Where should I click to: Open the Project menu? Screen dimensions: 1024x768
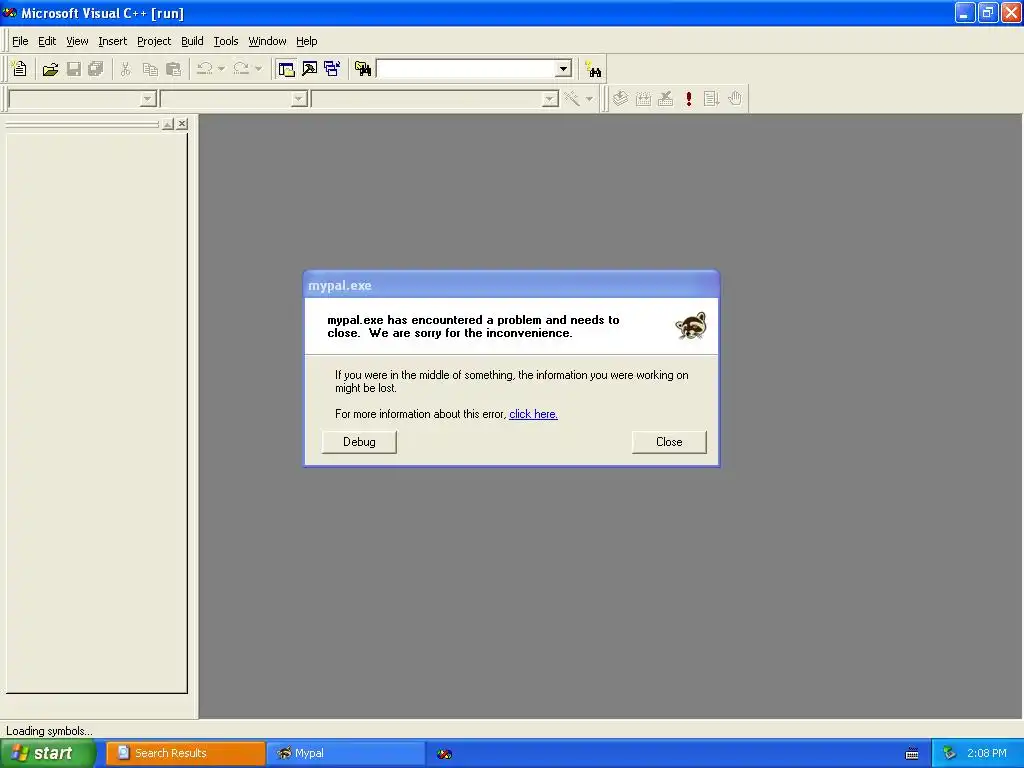click(x=154, y=41)
